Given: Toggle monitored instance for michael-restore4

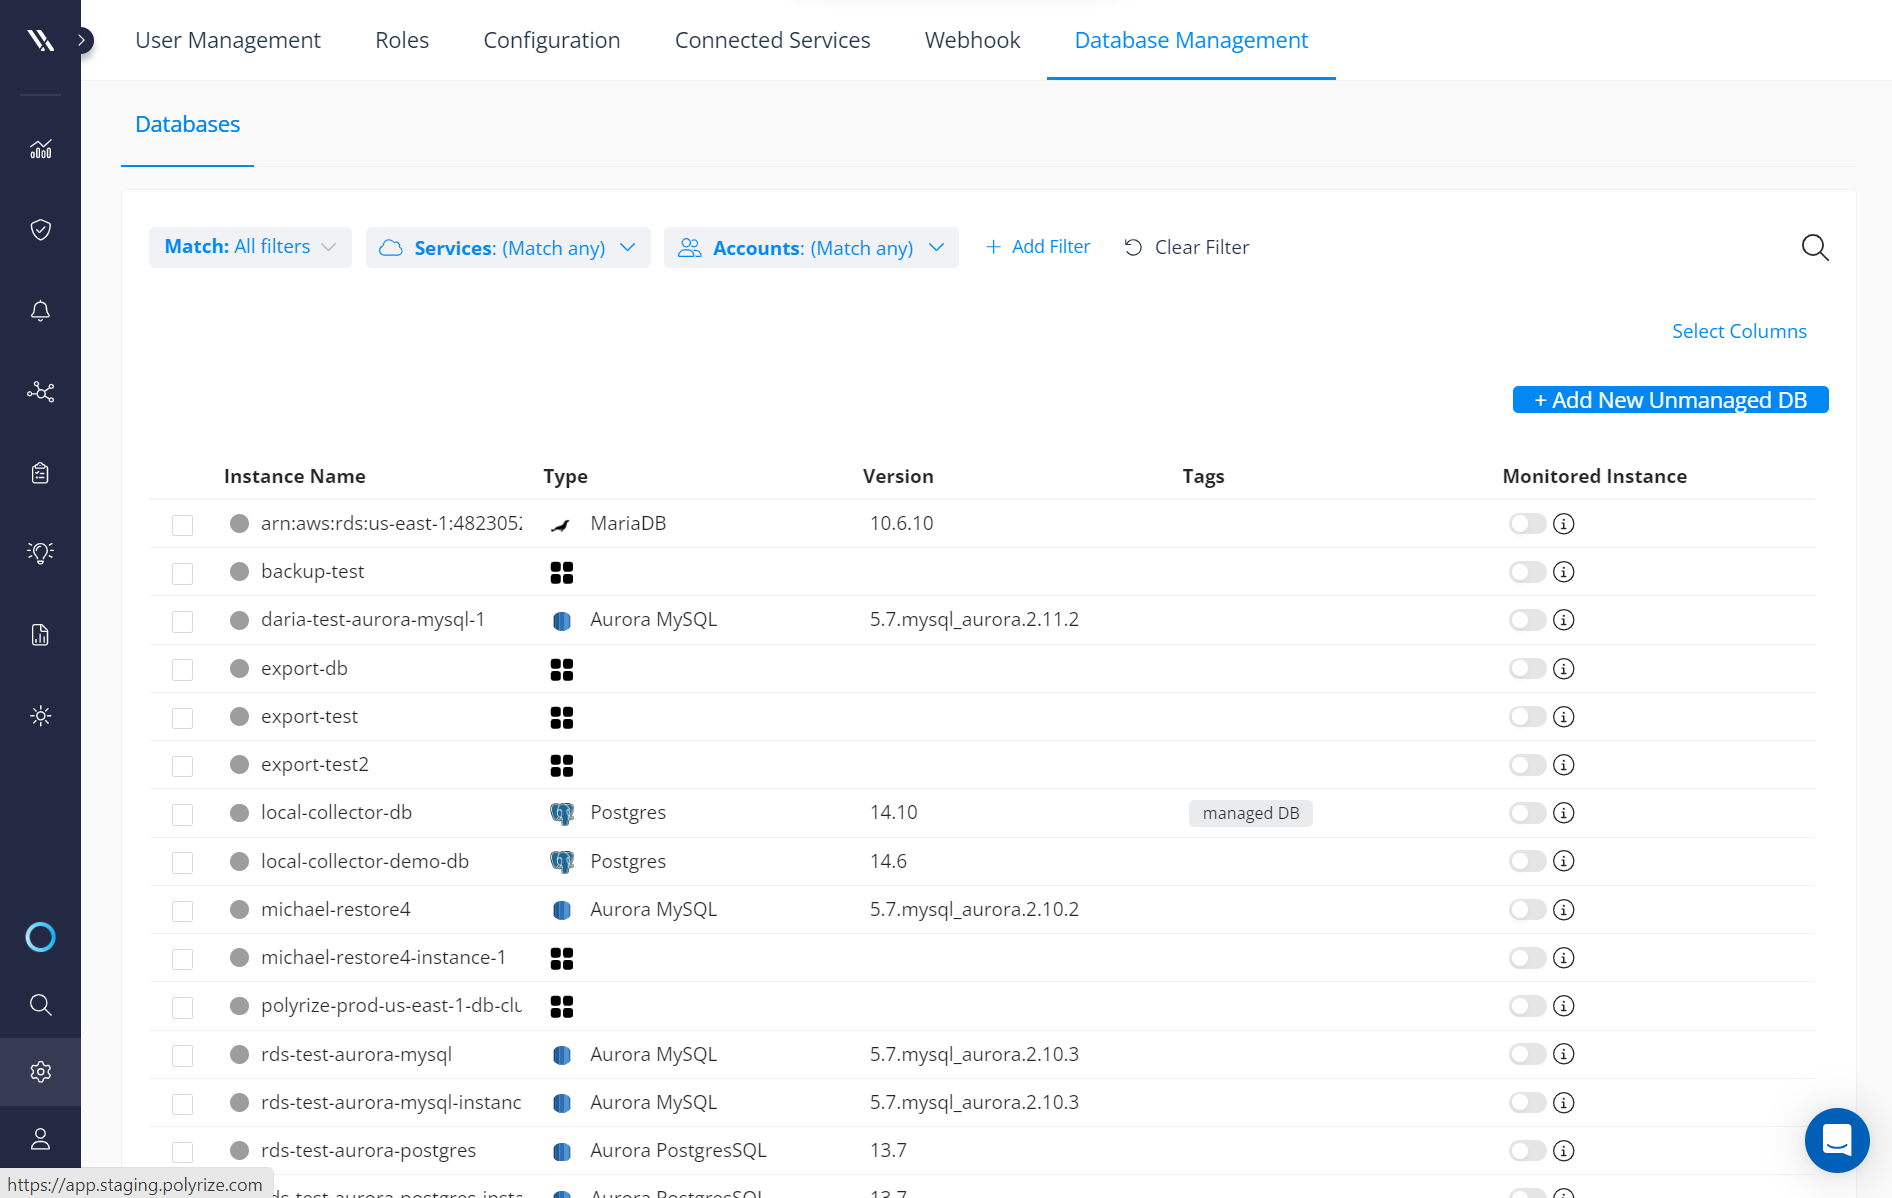Looking at the screenshot, I should 1527,910.
